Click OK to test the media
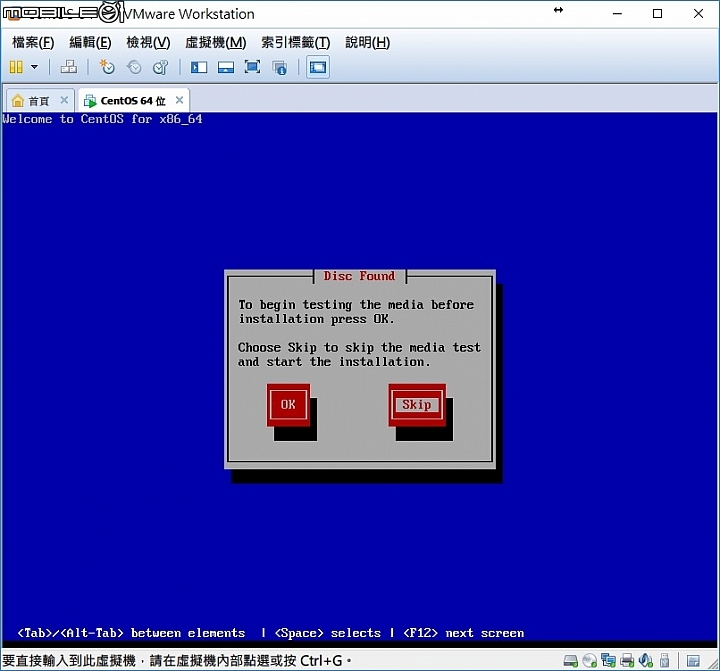 click(x=288, y=405)
